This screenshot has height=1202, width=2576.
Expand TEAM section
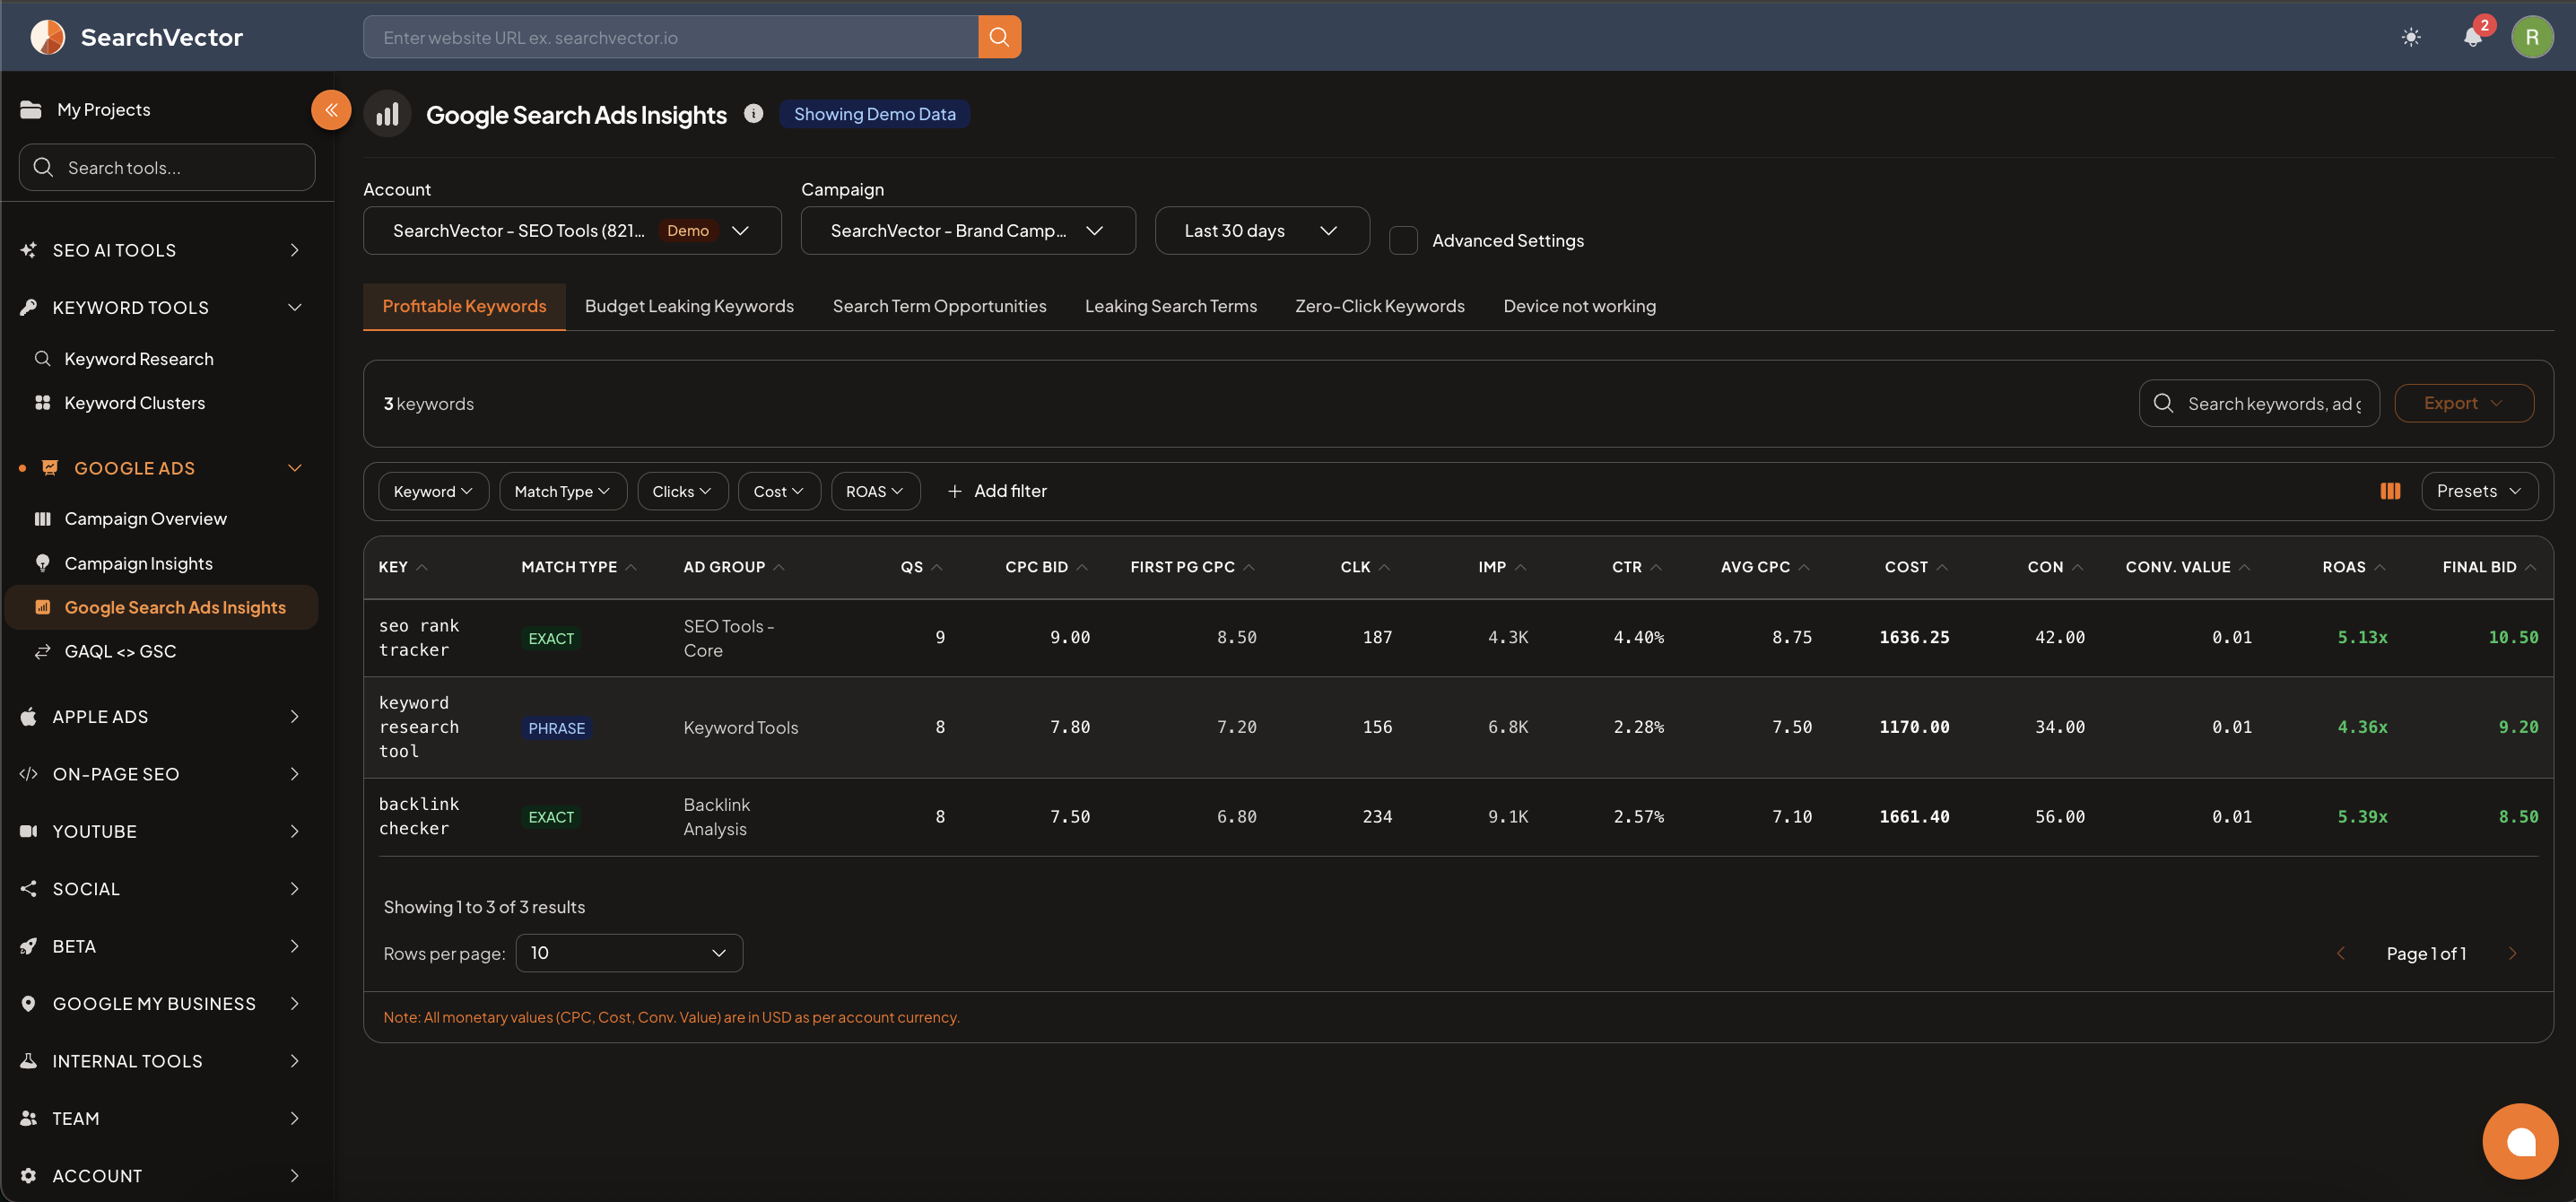pos(160,1119)
